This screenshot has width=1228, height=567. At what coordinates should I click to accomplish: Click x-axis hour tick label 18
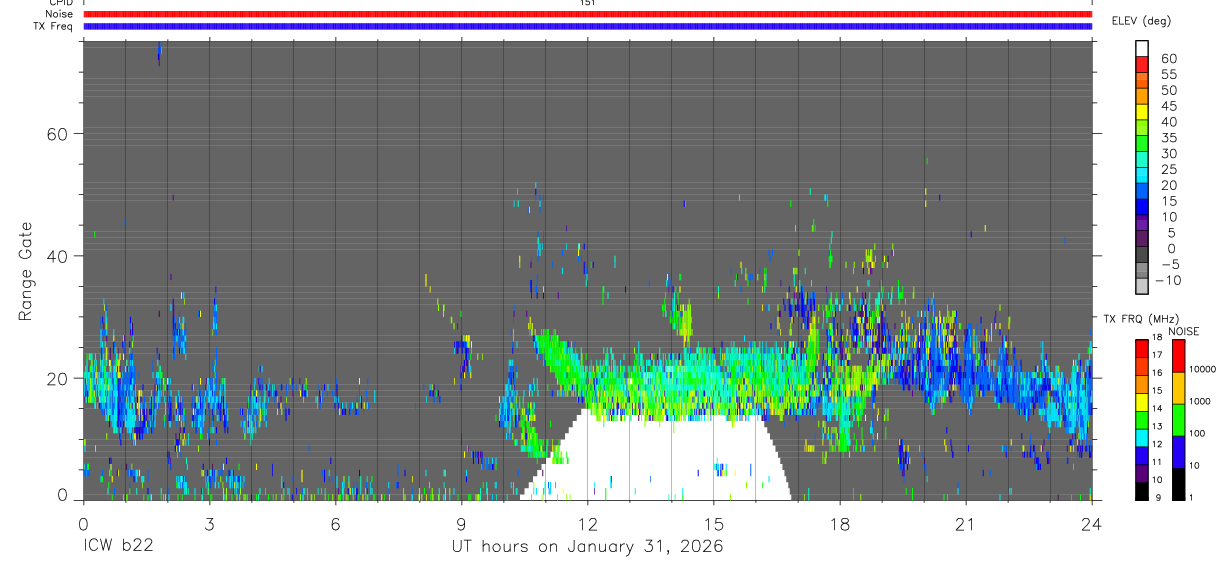(x=840, y=523)
